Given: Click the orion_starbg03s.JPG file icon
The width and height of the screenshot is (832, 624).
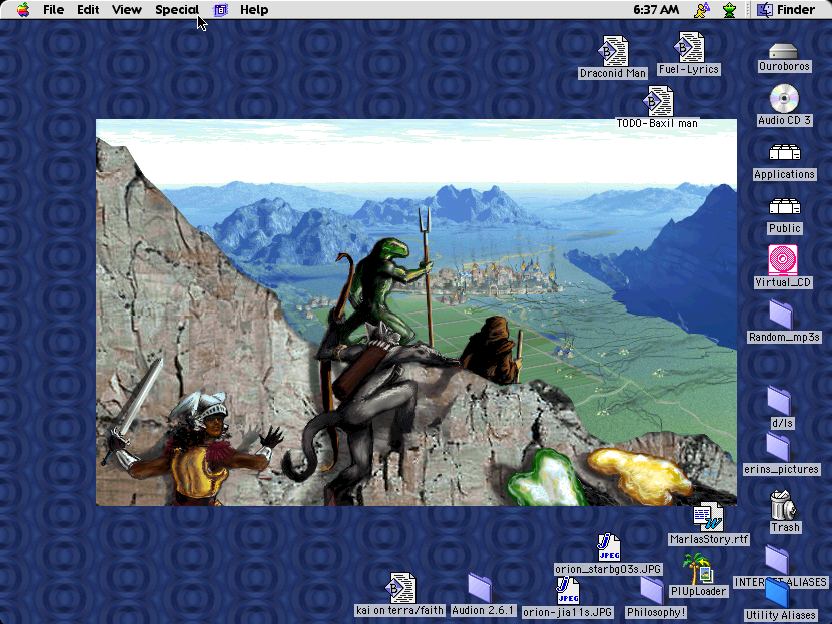Looking at the screenshot, I should [x=608, y=548].
